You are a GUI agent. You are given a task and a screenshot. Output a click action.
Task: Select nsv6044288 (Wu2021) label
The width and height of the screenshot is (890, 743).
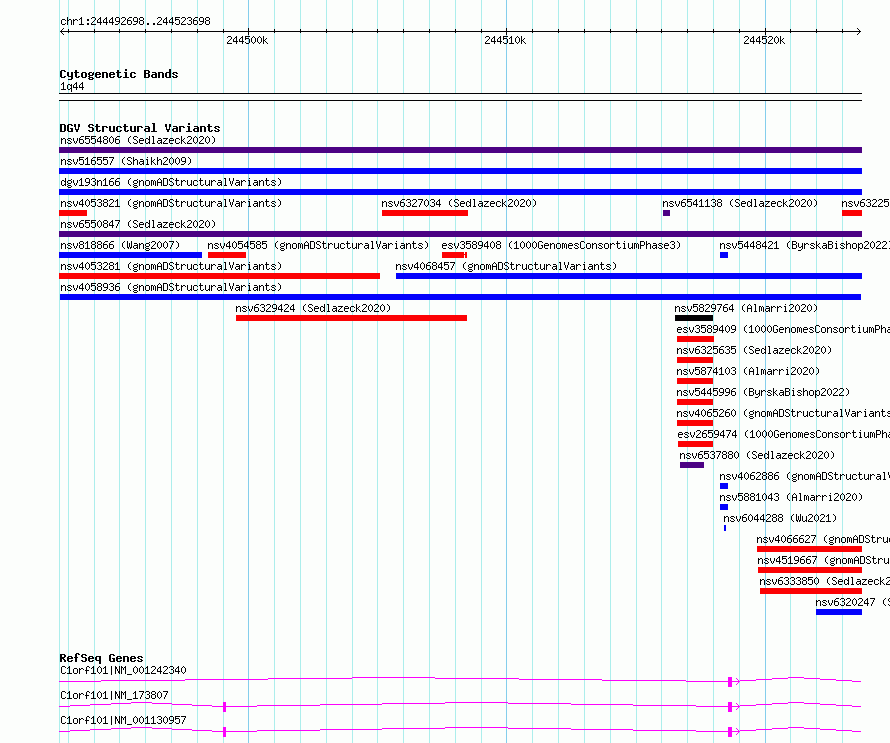780,518
